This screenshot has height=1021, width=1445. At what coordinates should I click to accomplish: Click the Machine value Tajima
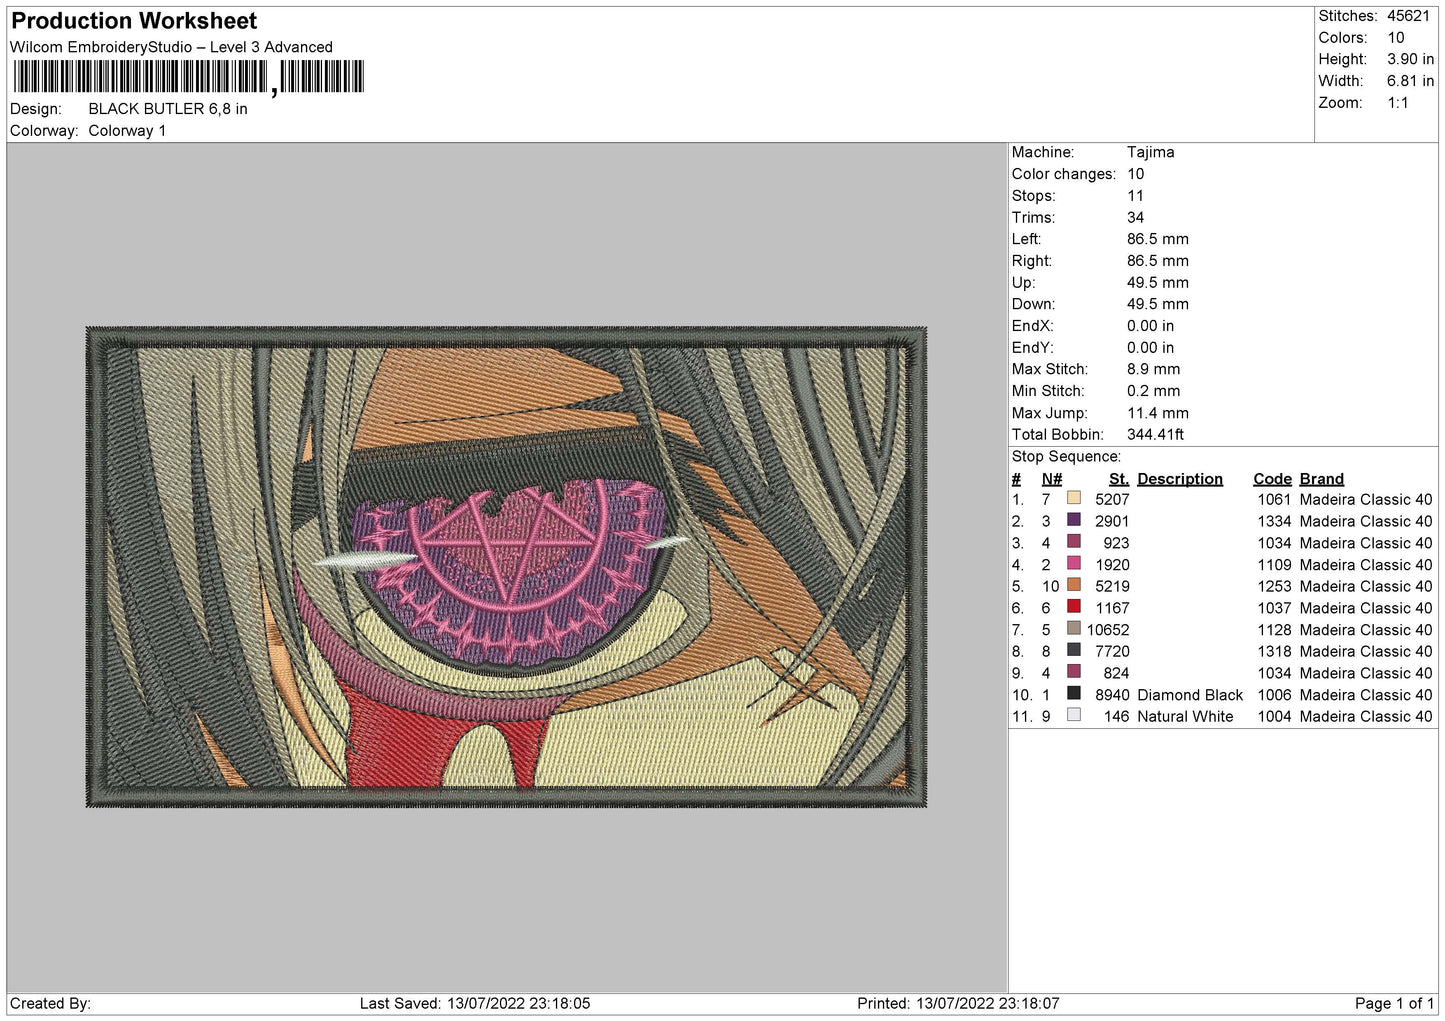pyautogui.click(x=1150, y=152)
